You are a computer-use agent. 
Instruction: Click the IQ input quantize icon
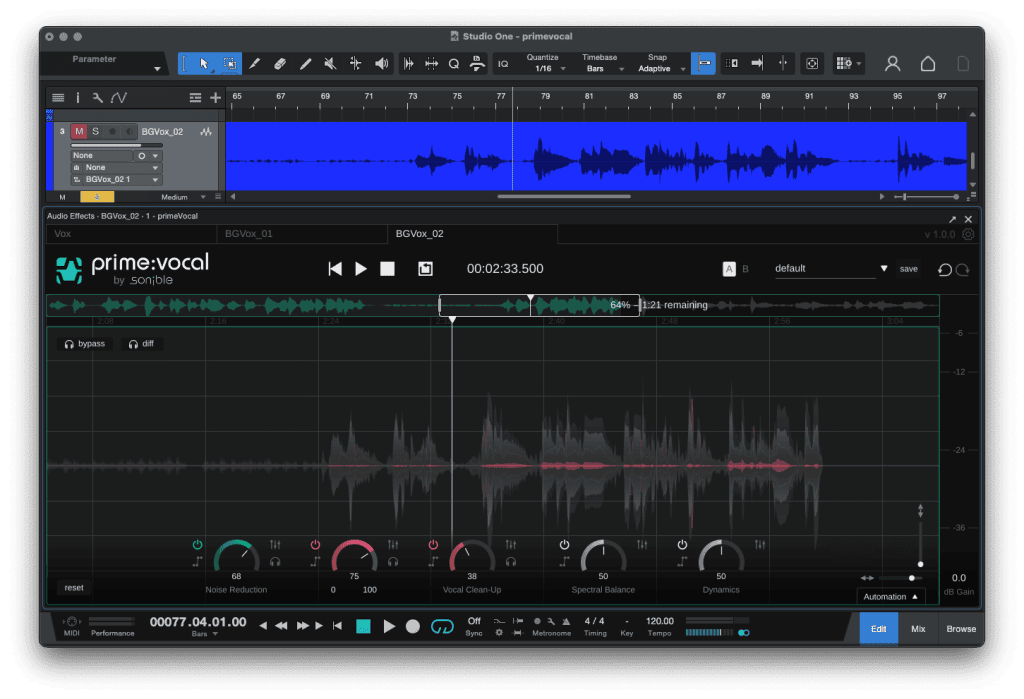tap(503, 64)
